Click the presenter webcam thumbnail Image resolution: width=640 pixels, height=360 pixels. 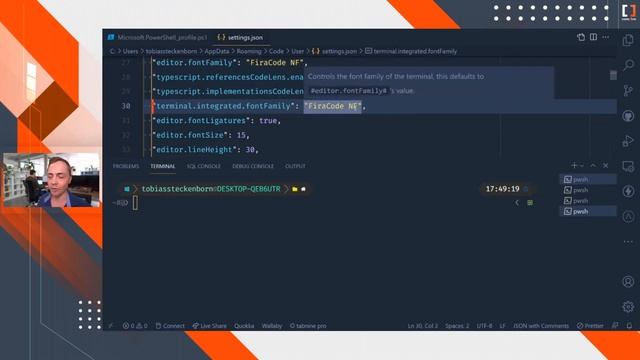(x=51, y=180)
